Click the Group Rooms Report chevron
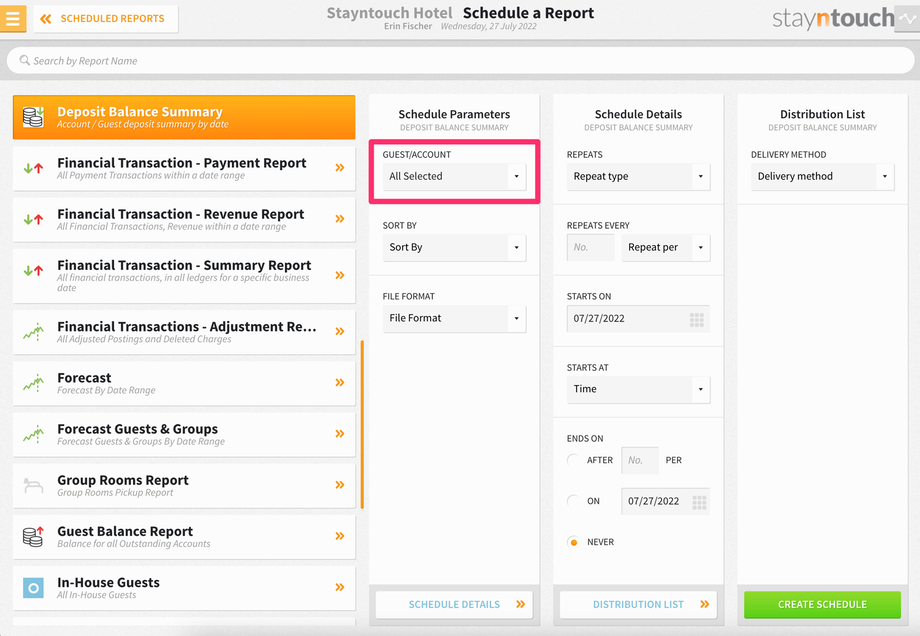Screen dimensions: 920x636 340,485
